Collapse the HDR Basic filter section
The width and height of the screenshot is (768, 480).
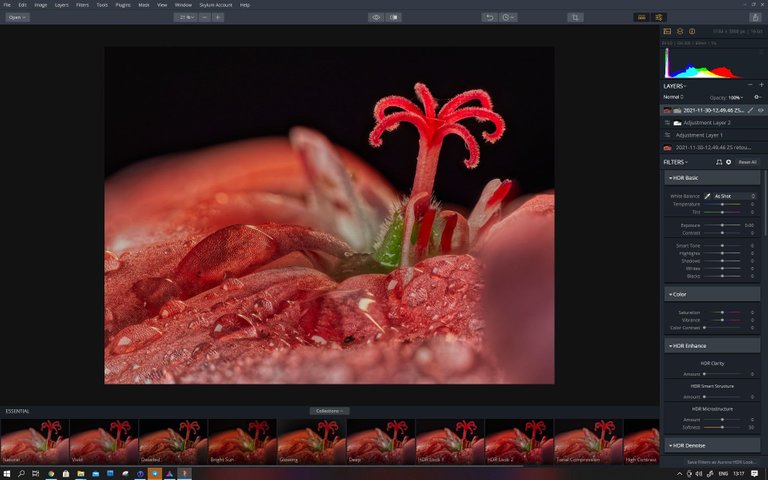[x=712, y=178]
